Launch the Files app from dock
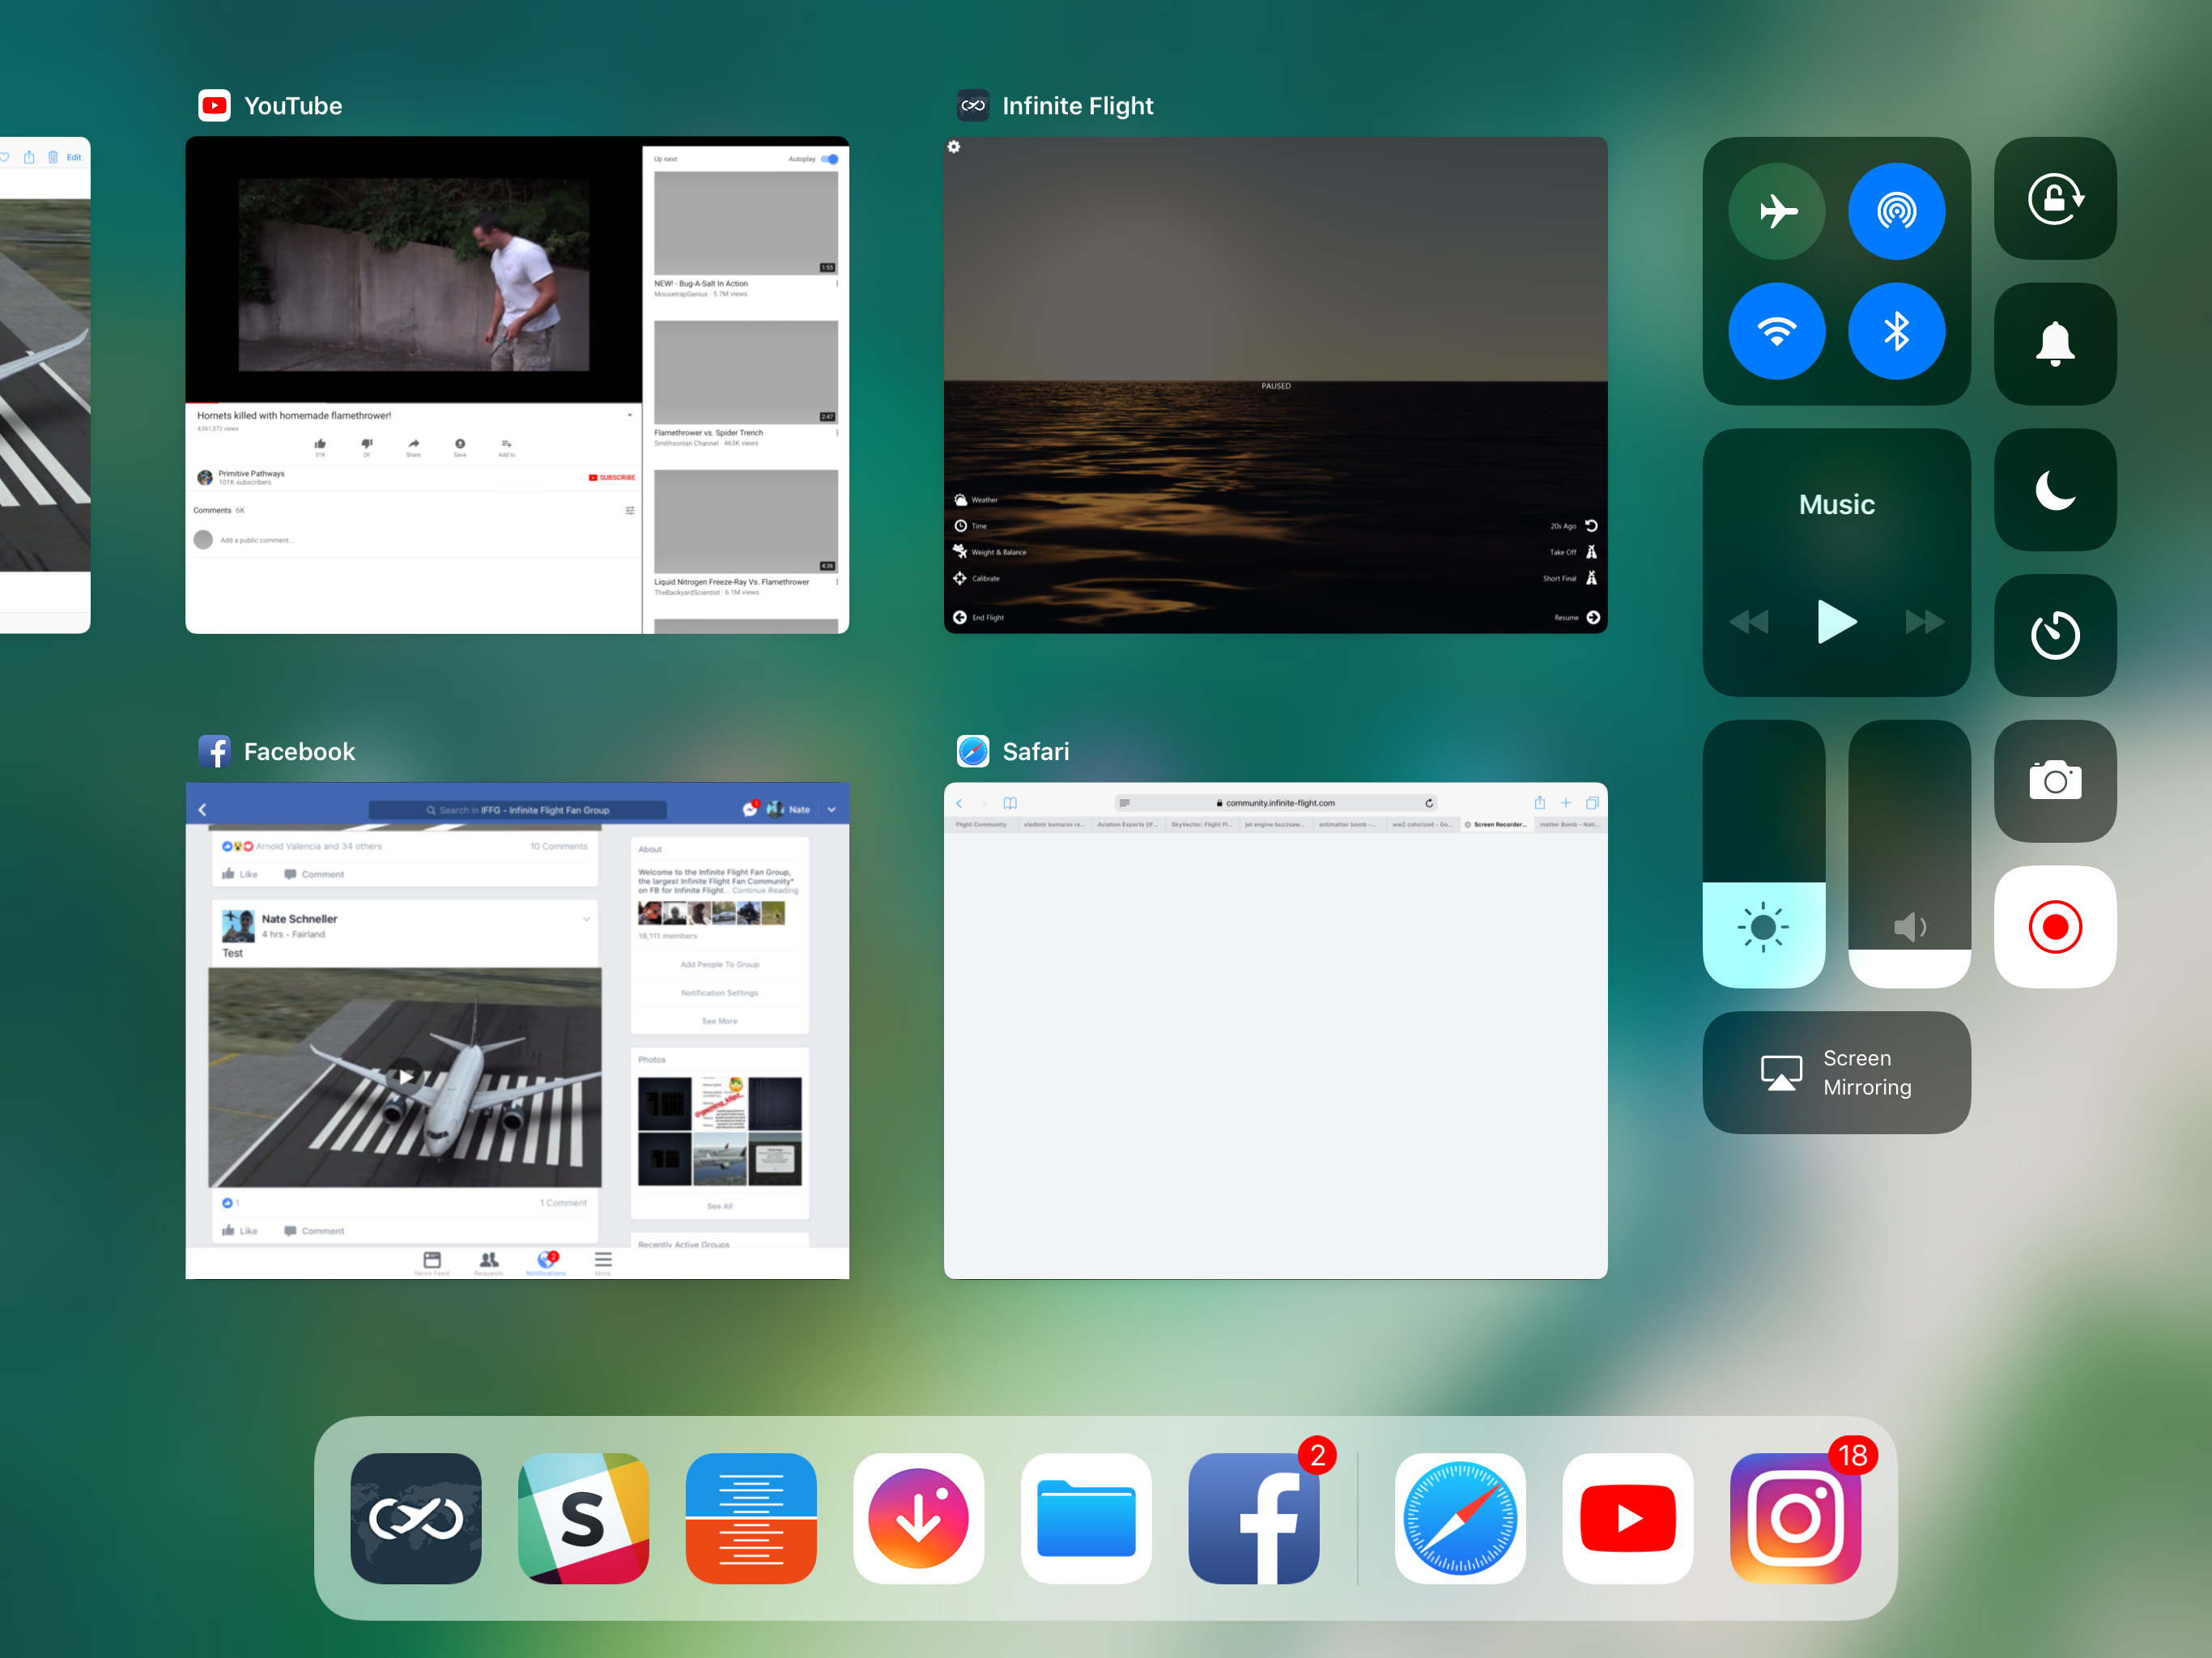The image size is (2212, 1658). coord(1086,1518)
